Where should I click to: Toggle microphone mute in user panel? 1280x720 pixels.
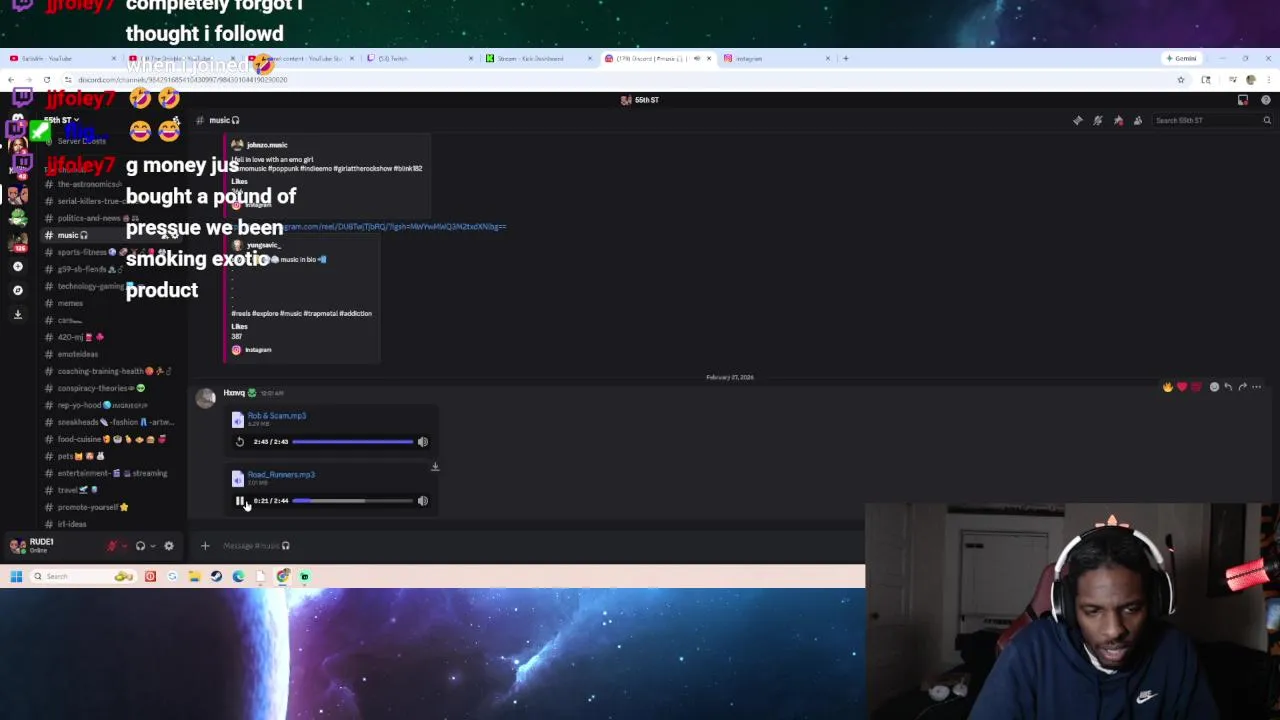pos(112,546)
